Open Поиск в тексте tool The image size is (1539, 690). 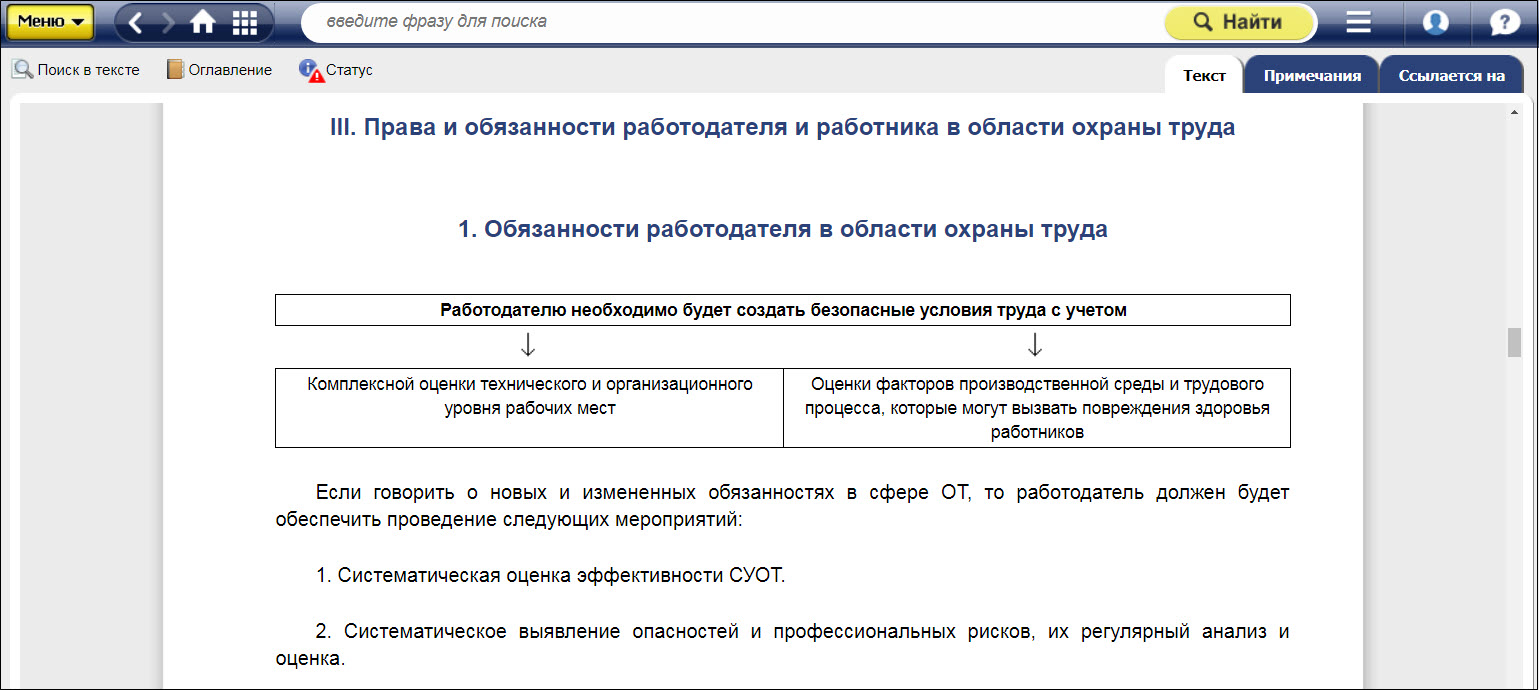click(x=76, y=70)
